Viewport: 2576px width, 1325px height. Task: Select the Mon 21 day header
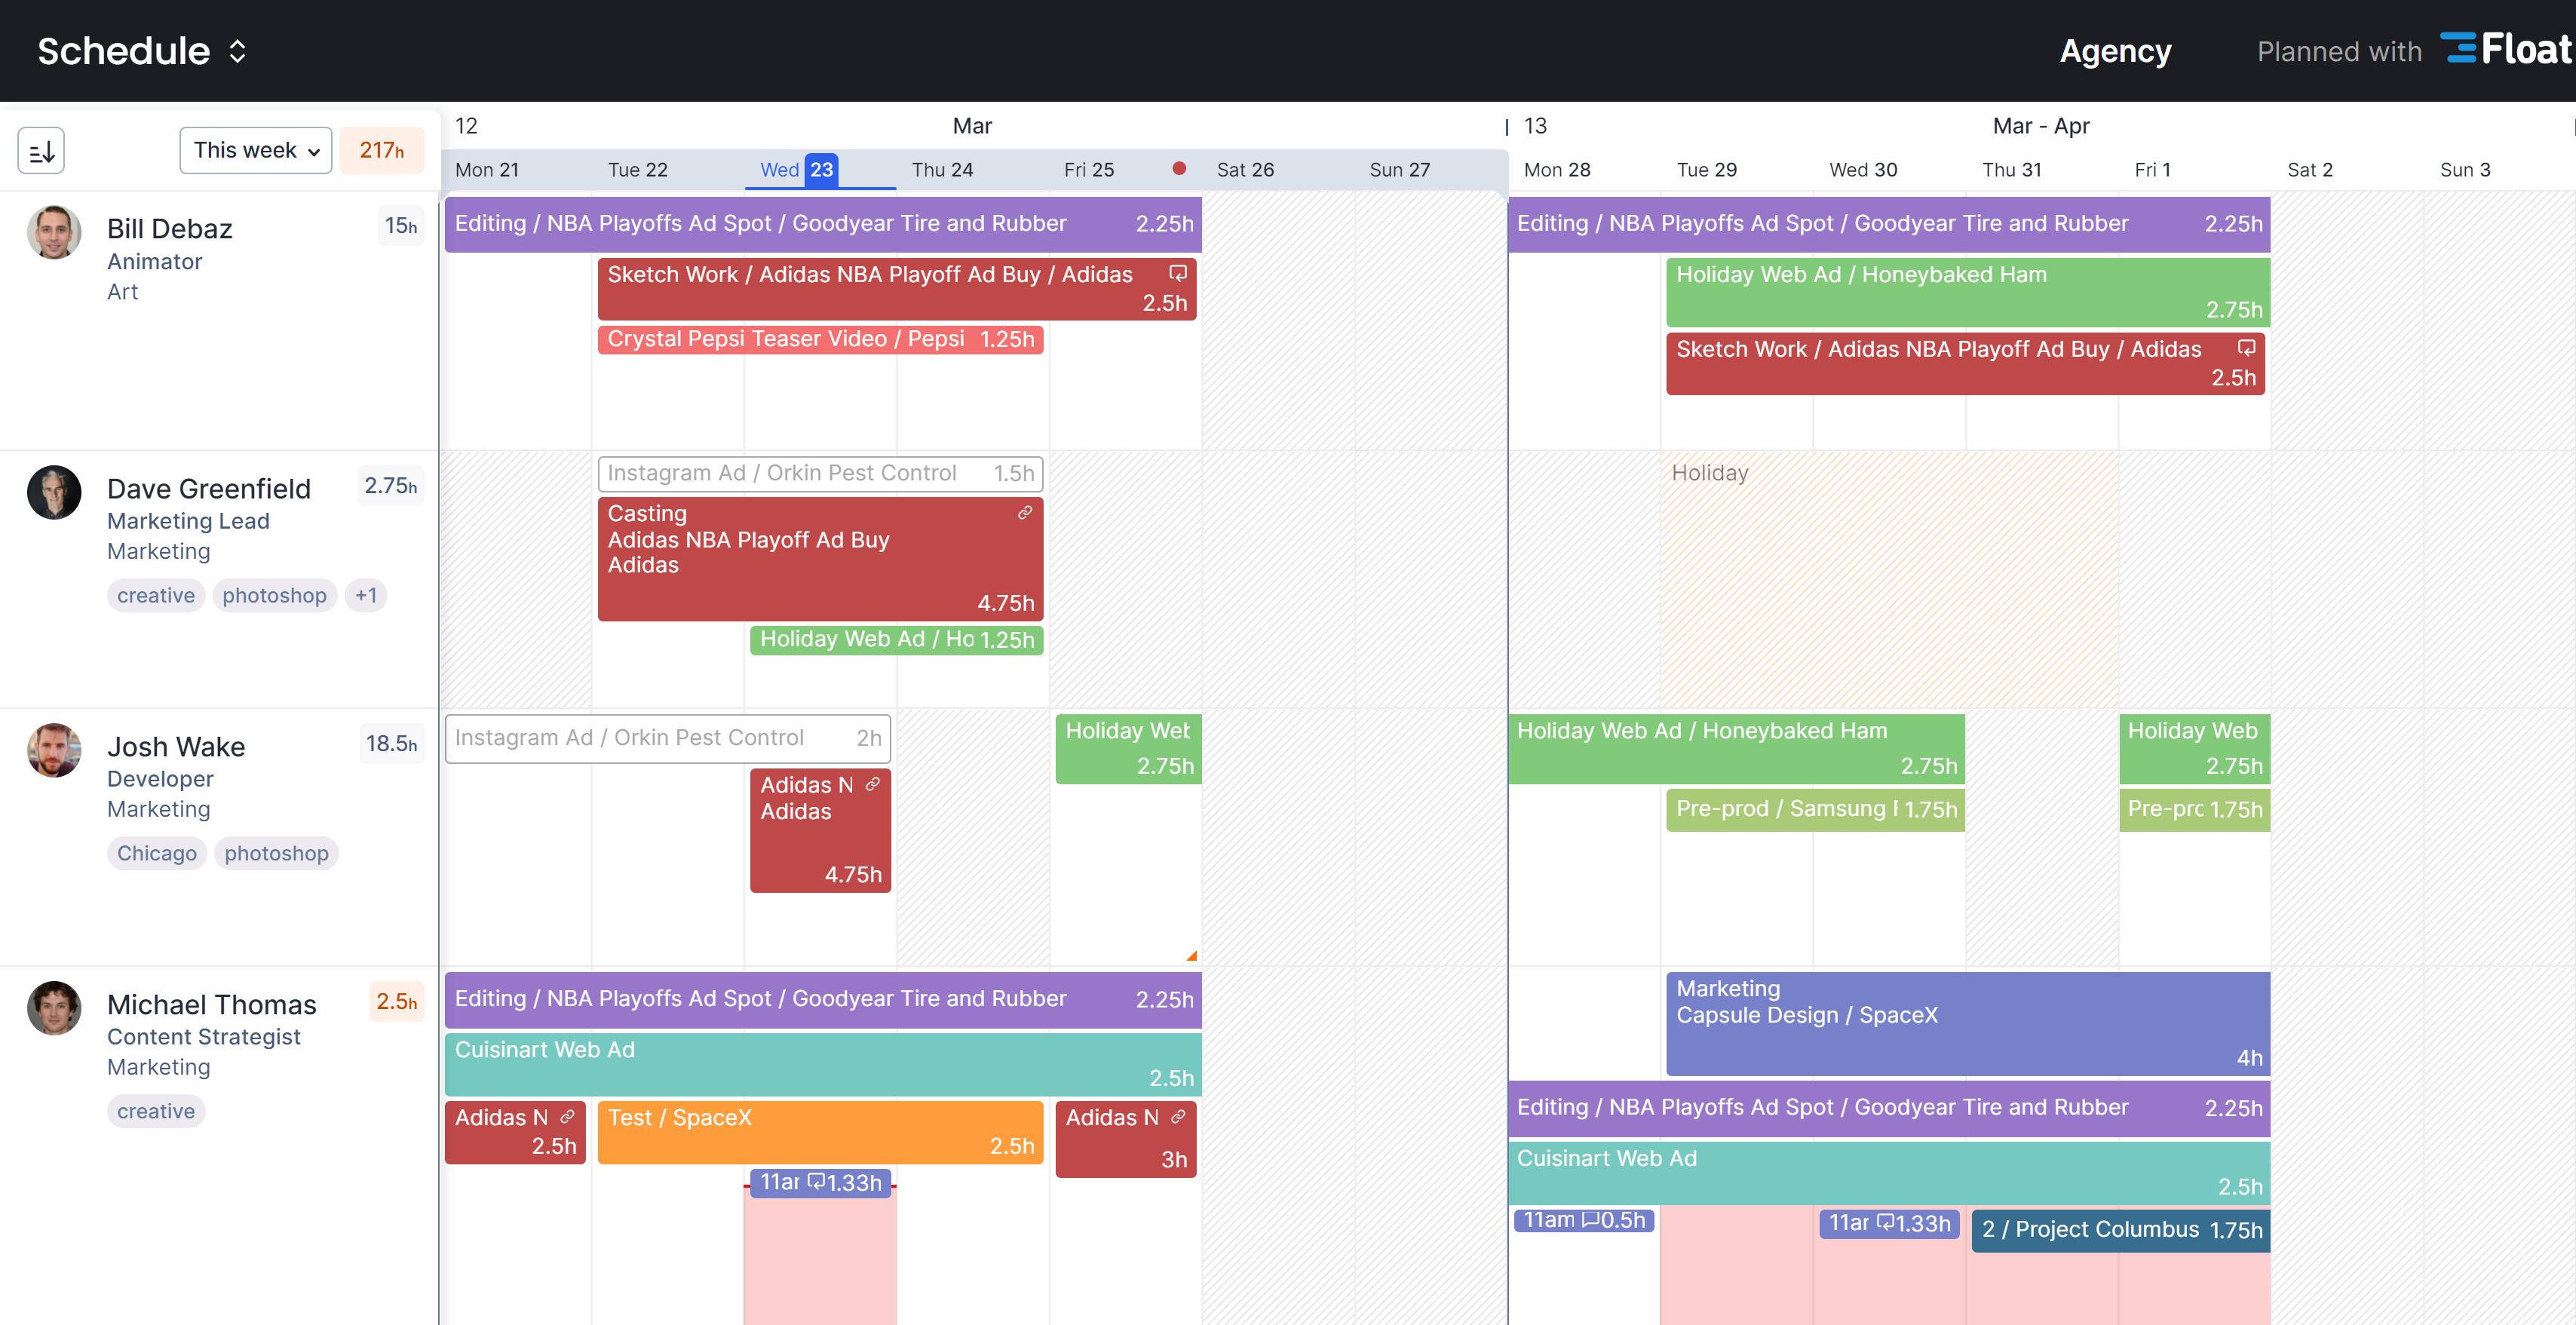[487, 169]
